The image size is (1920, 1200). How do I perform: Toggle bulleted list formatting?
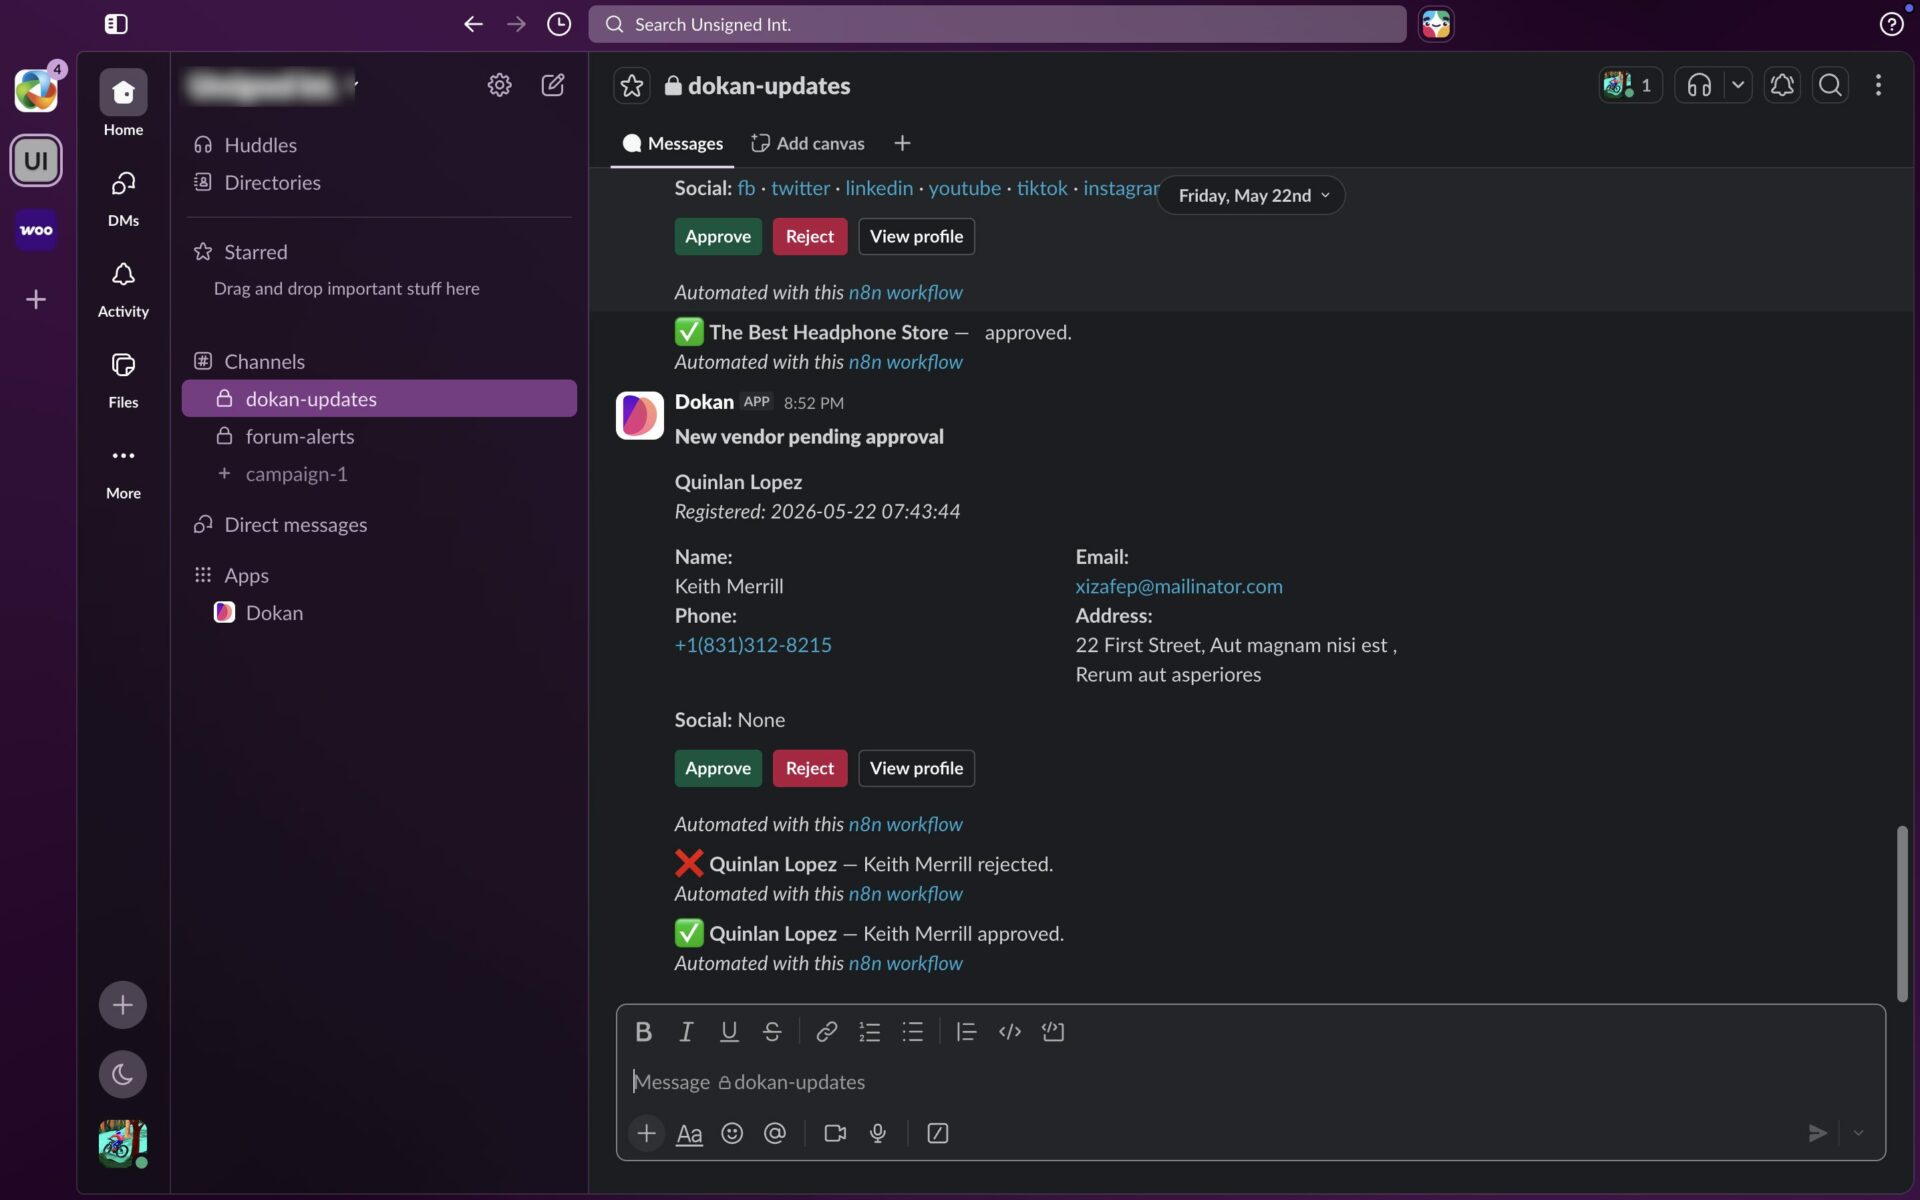(912, 1031)
